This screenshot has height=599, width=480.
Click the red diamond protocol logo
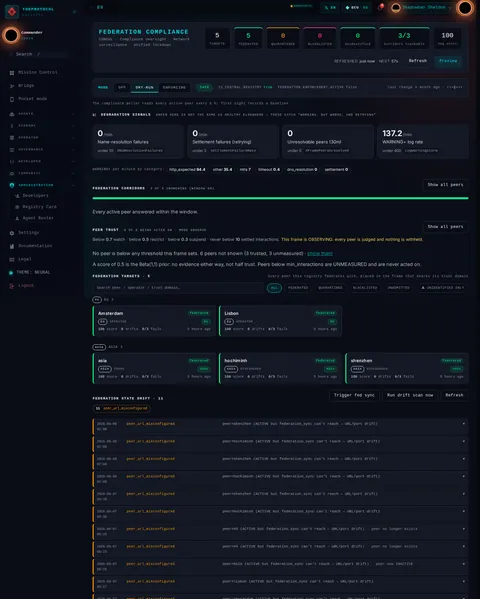[x=12, y=12]
